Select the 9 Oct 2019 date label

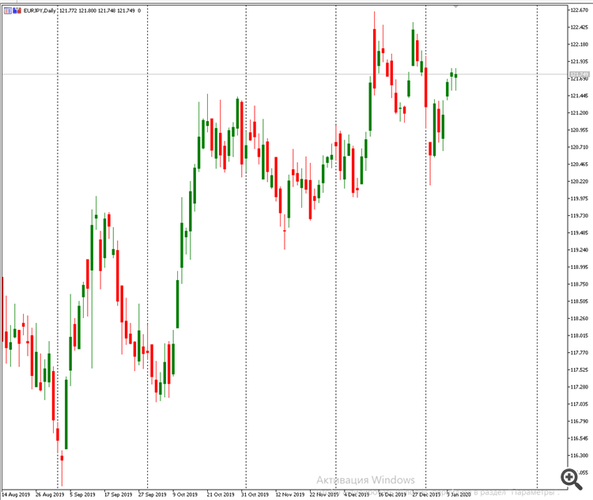[x=185, y=494]
